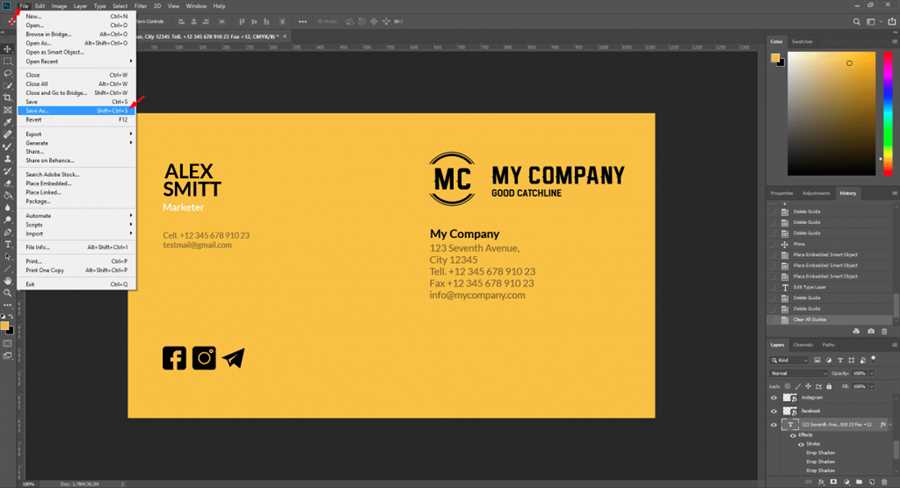
Task: Expand the Open Recent submenu
Action: [46, 61]
